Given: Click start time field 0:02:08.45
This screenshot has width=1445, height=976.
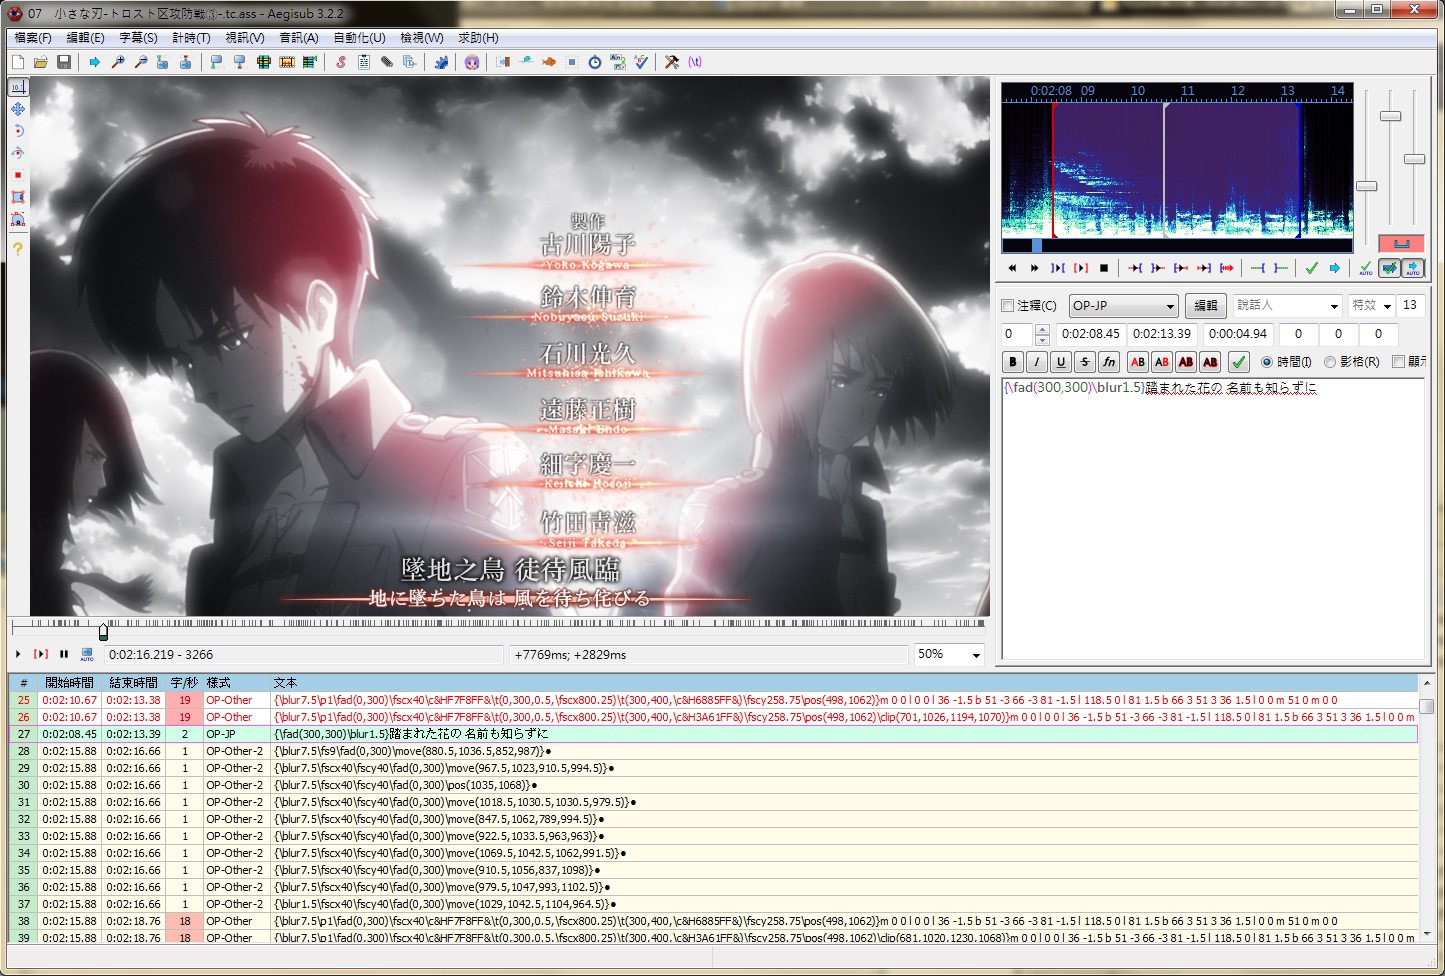Looking at the screenshot, I should coord(1091,334).
